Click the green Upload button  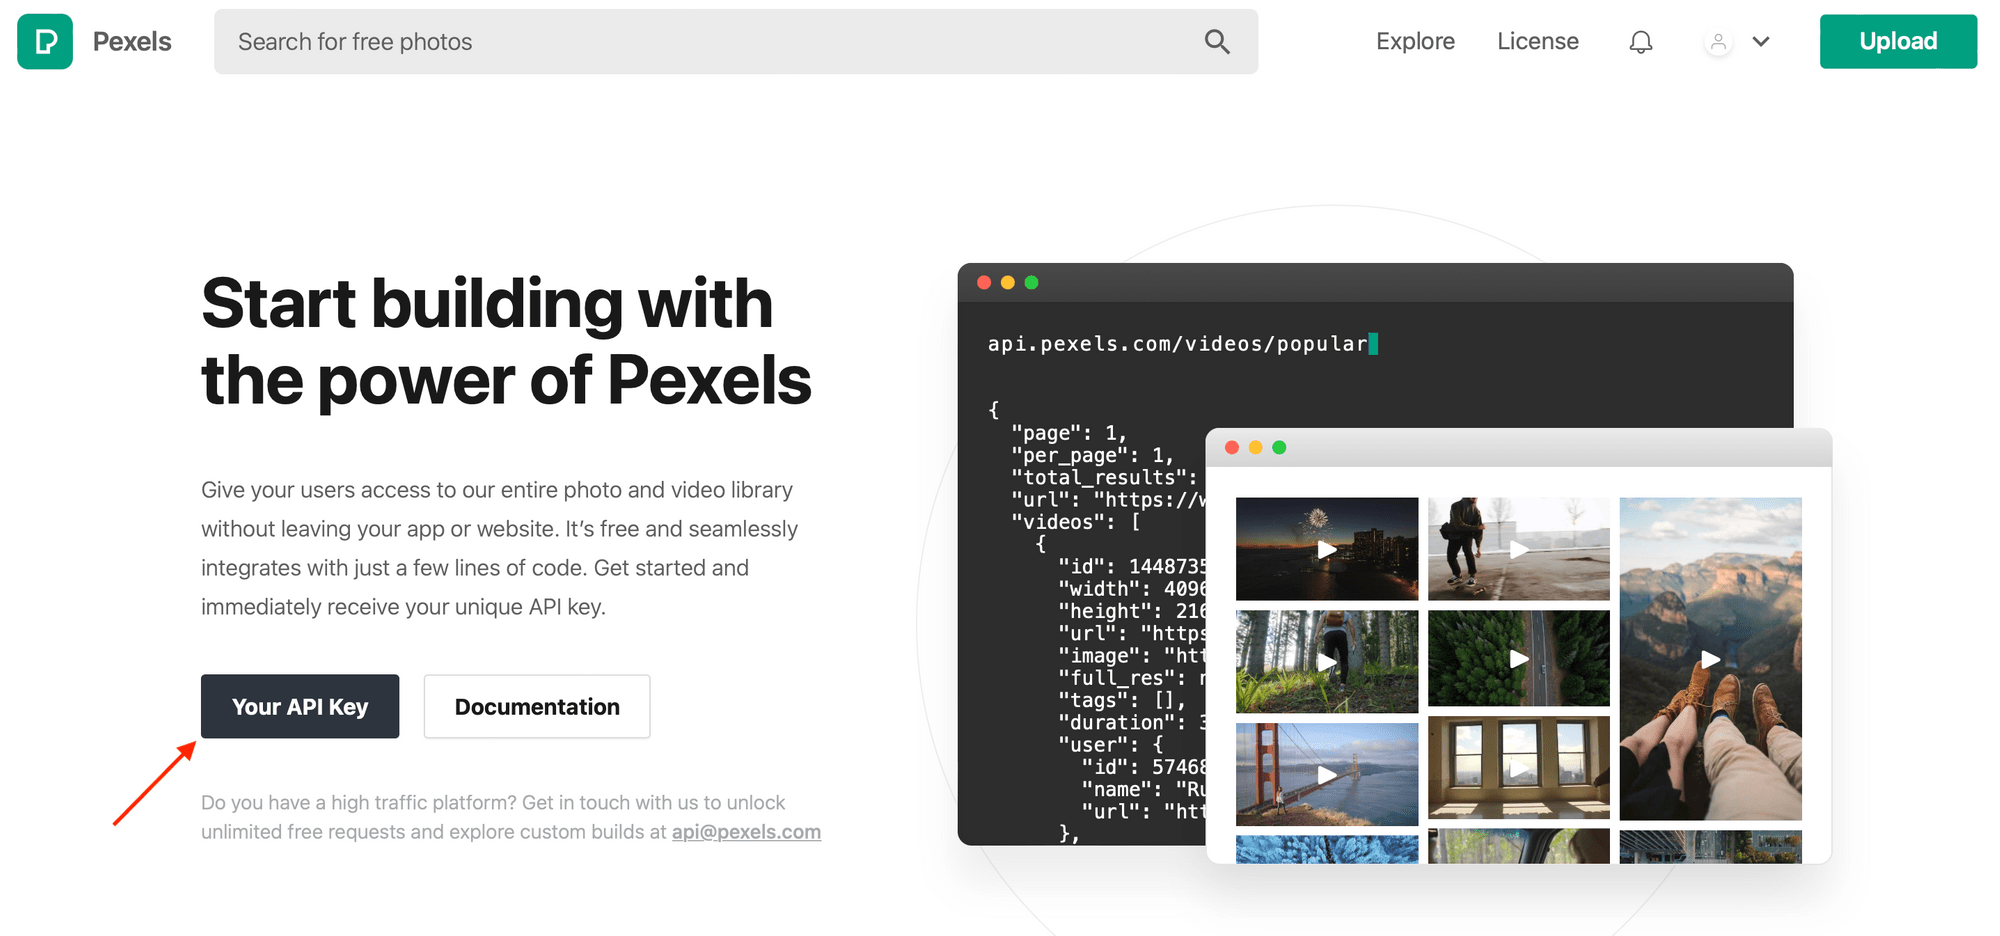click(x=1898, y=42)
